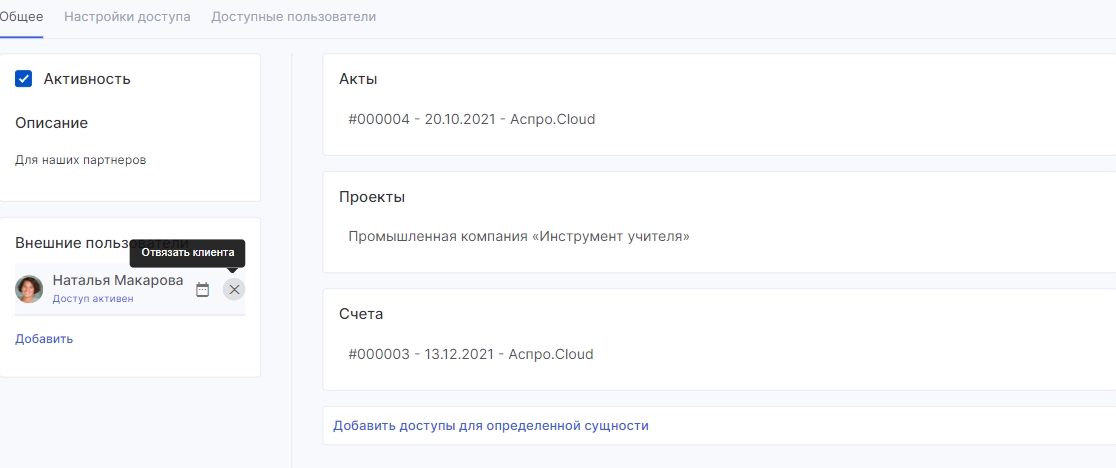Switch to the Общее tab
This screenshot has height=468, width=1116.
tap(21, 16)
